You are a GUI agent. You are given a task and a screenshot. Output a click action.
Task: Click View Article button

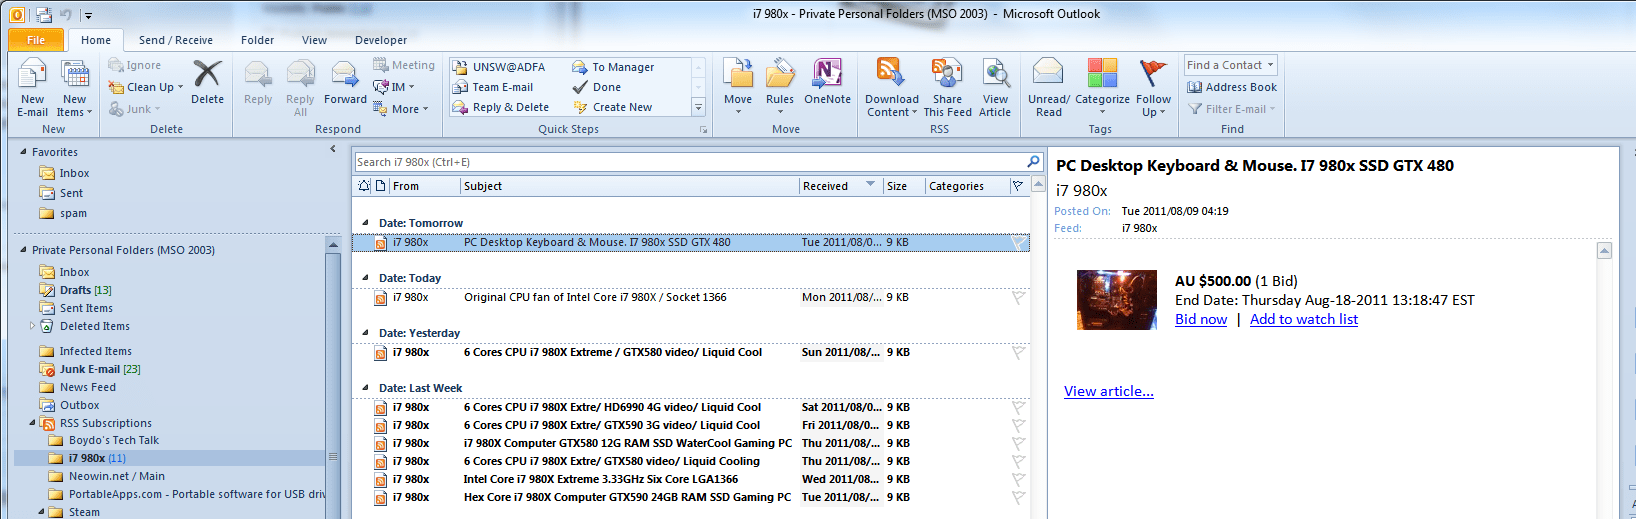click(x=995, y=88)
